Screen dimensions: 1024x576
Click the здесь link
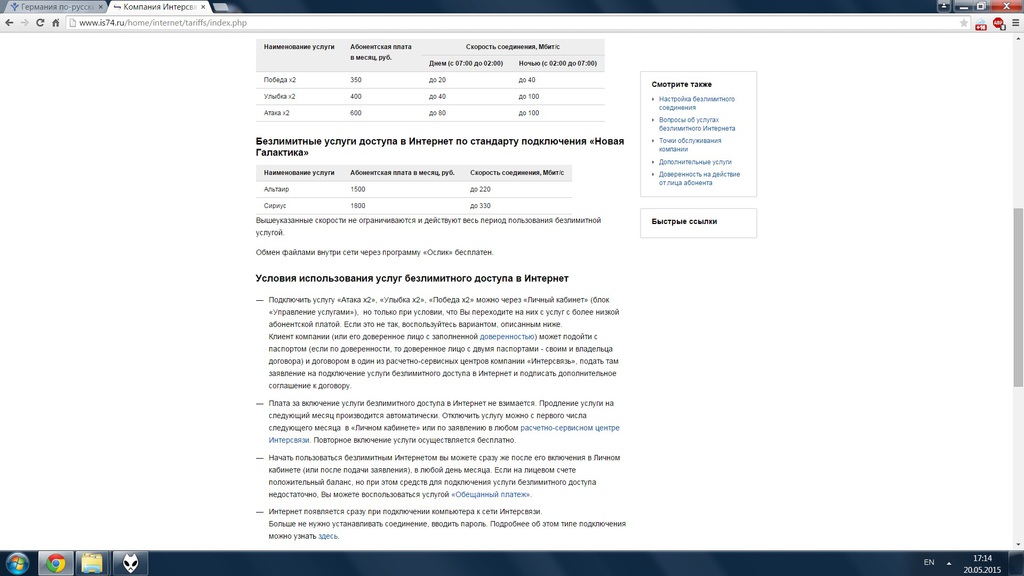point(327,536)
